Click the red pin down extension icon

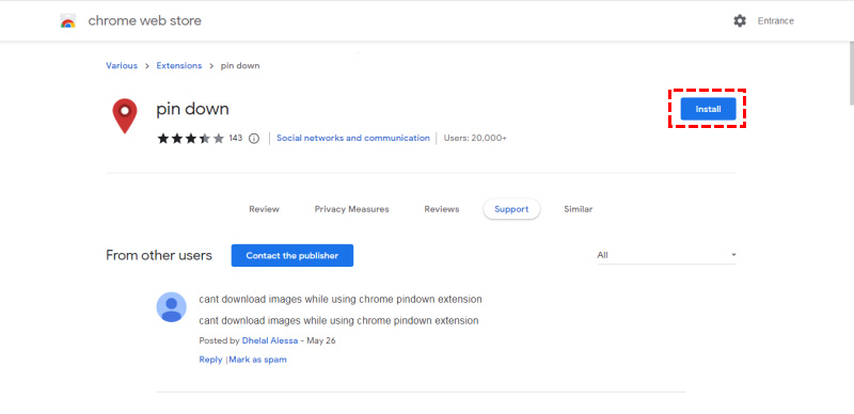point(124,116)
